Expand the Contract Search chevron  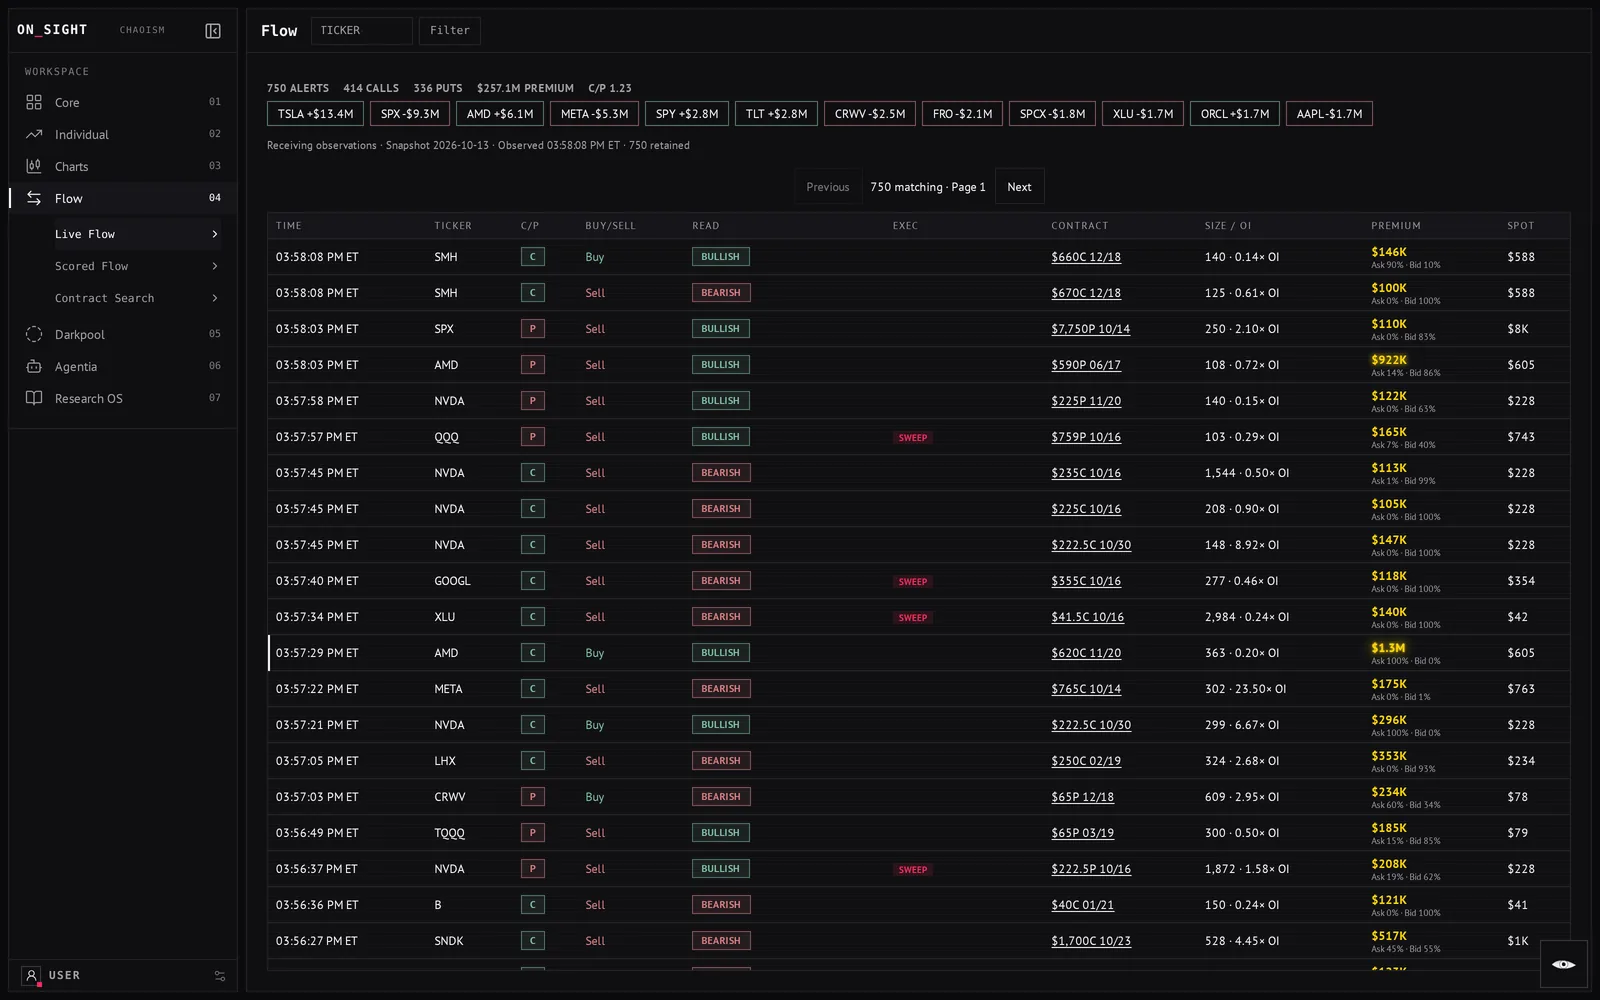[215, 298]
